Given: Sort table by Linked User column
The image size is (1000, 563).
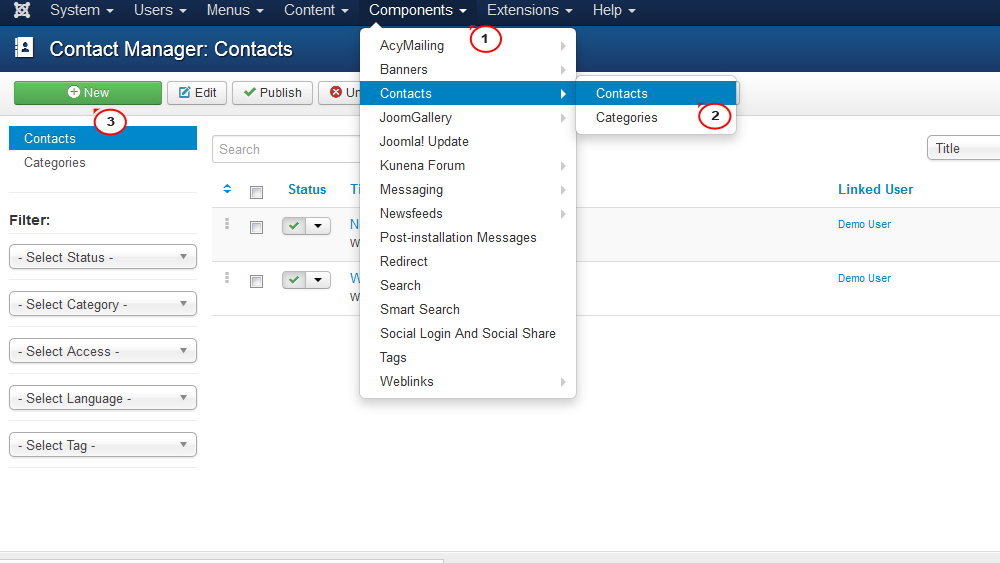Looking at the screenshot, I should click(875, 189).
